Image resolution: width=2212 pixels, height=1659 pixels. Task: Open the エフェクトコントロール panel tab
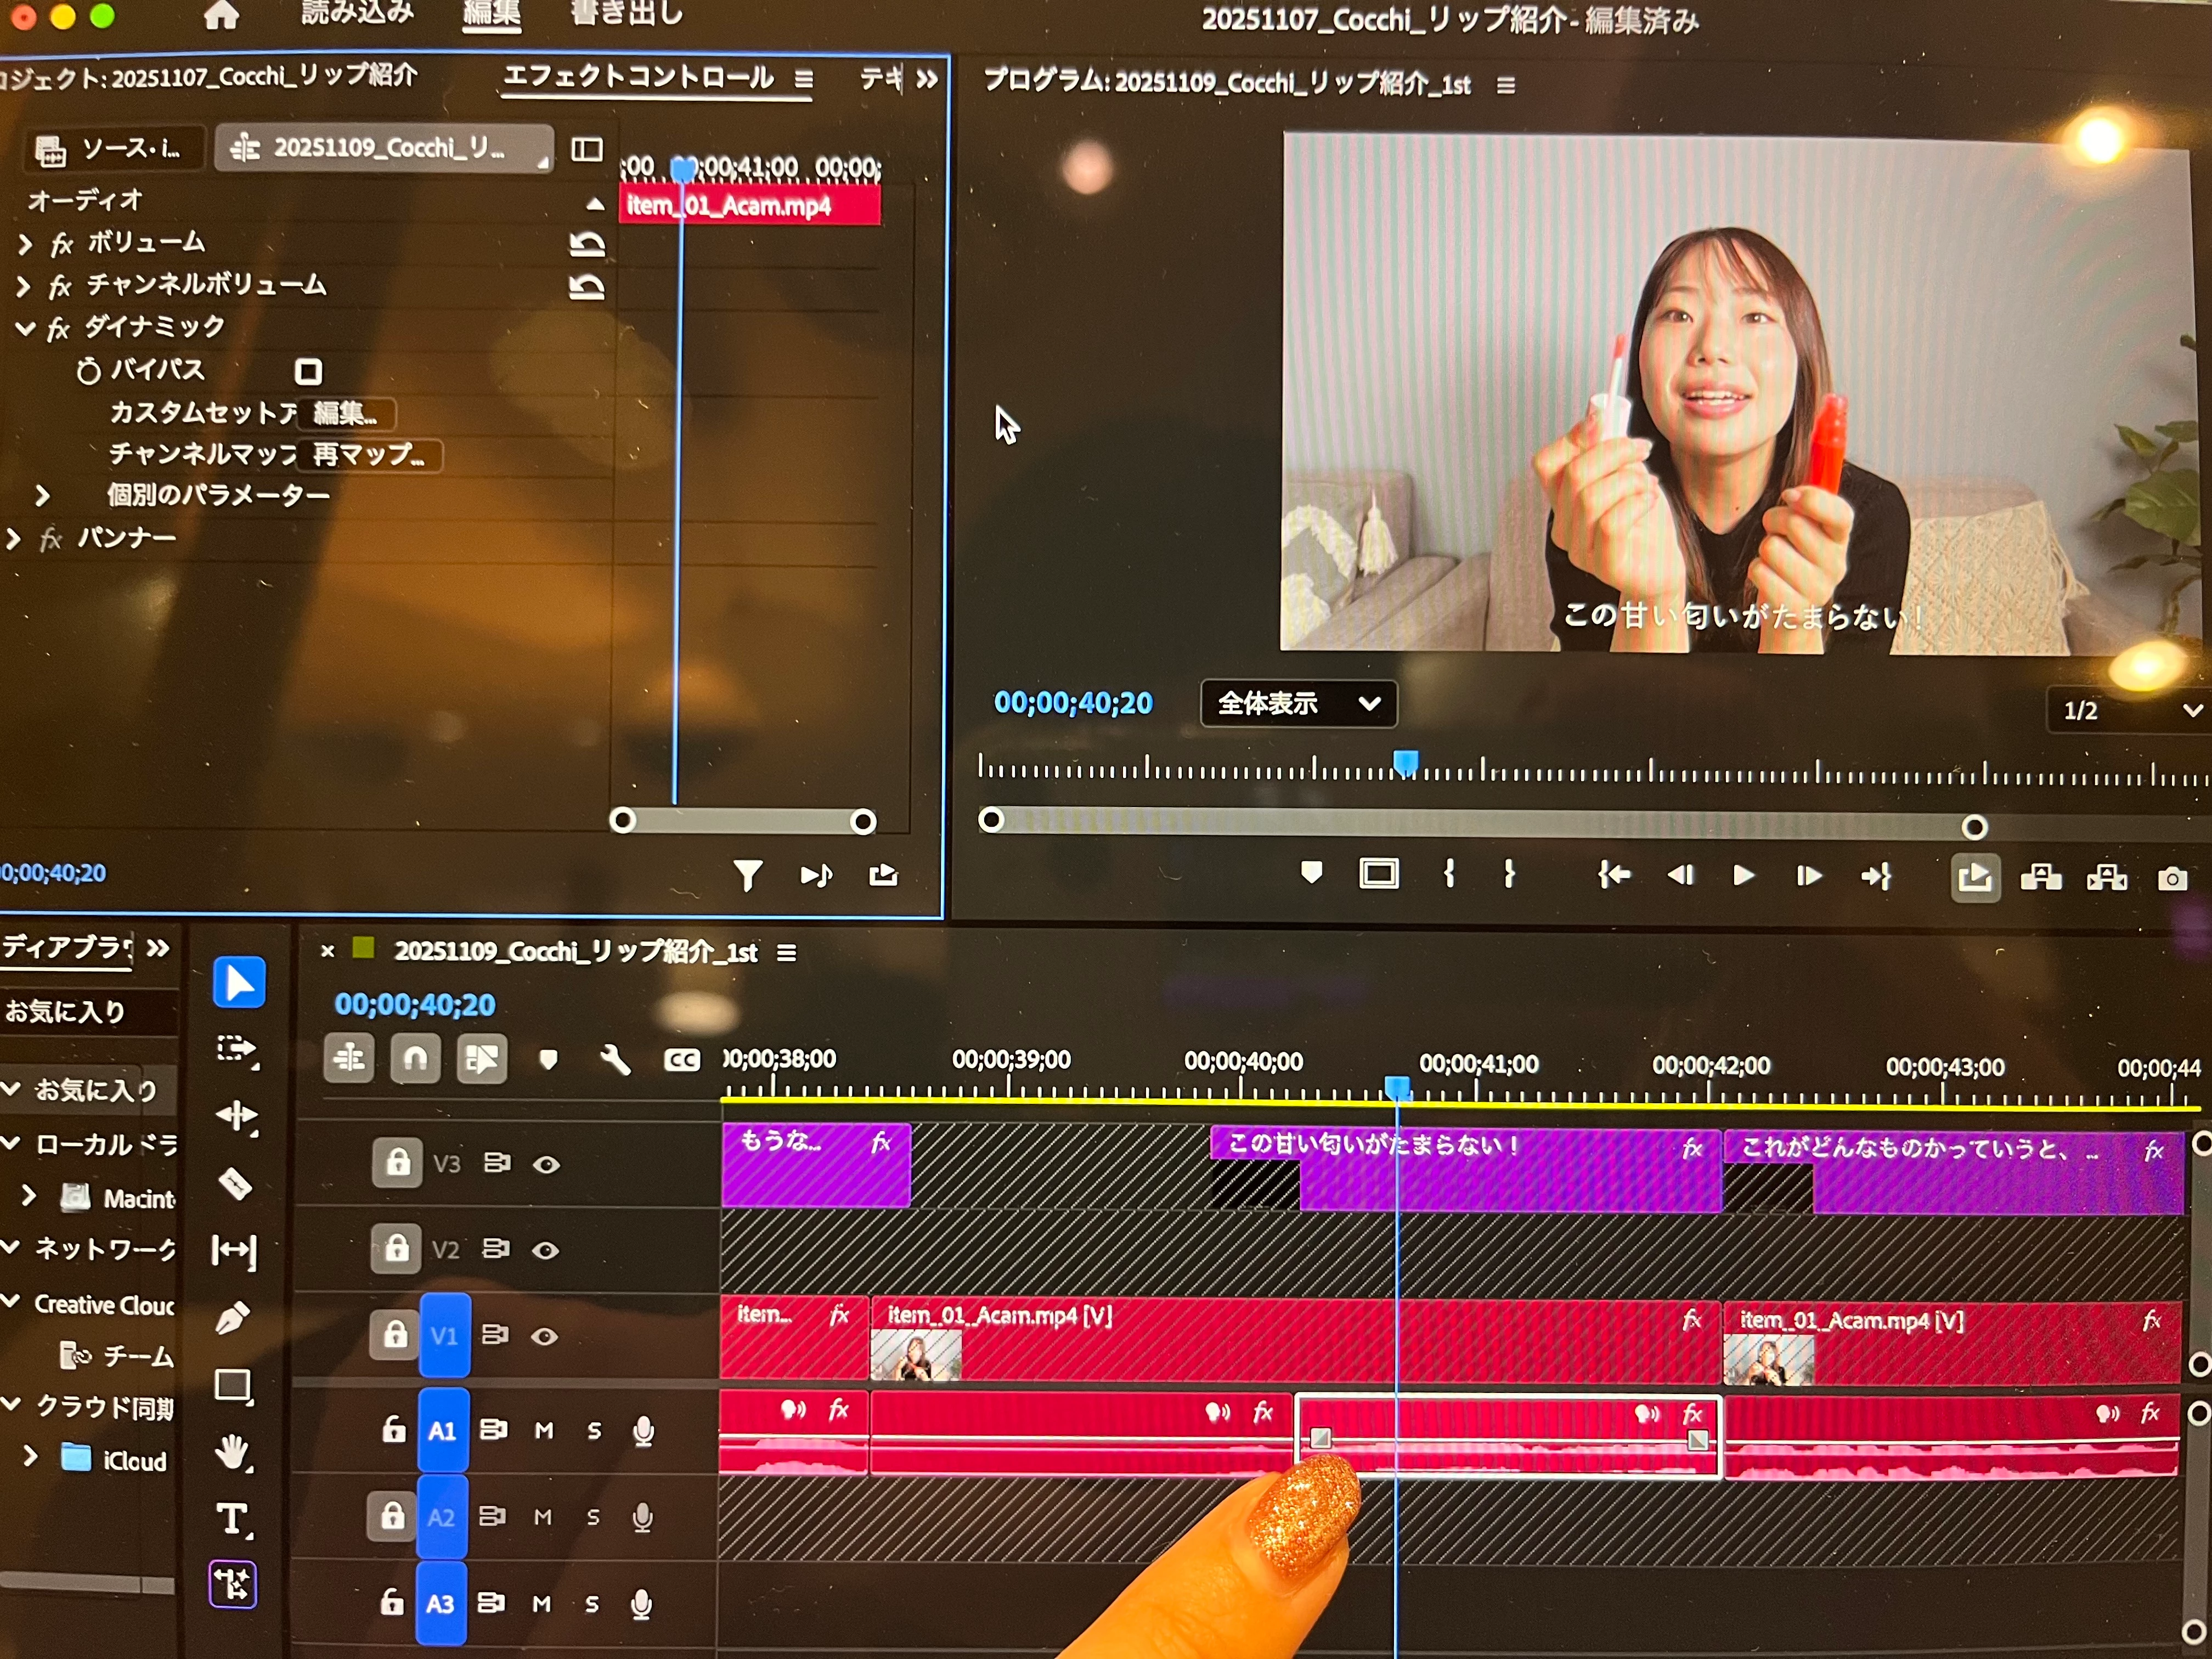638,77
